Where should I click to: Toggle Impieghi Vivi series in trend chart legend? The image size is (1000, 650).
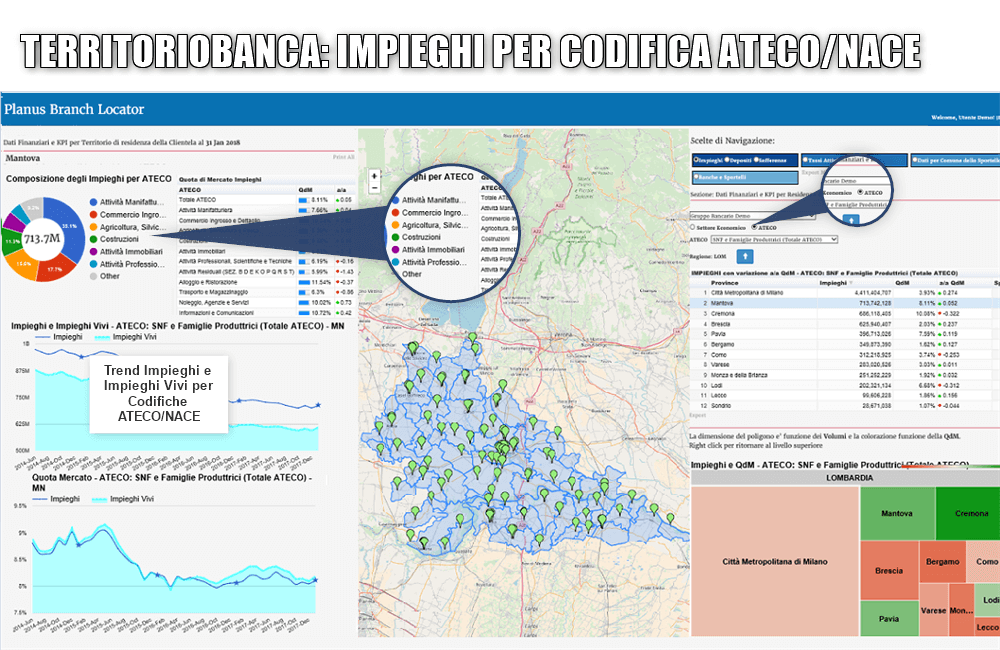[125, 337]
